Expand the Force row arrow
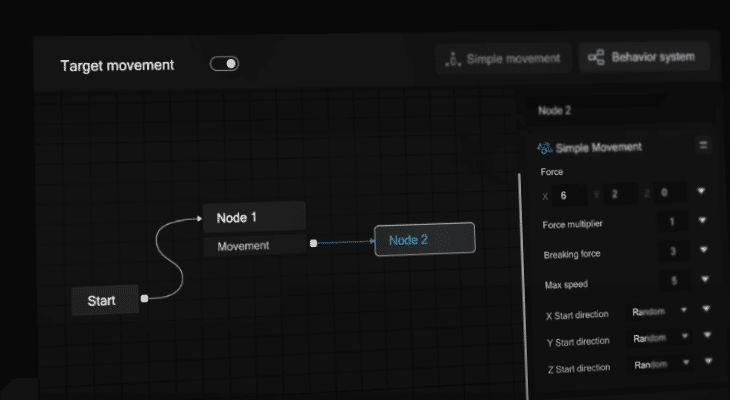730x400 pixels. 701,191
